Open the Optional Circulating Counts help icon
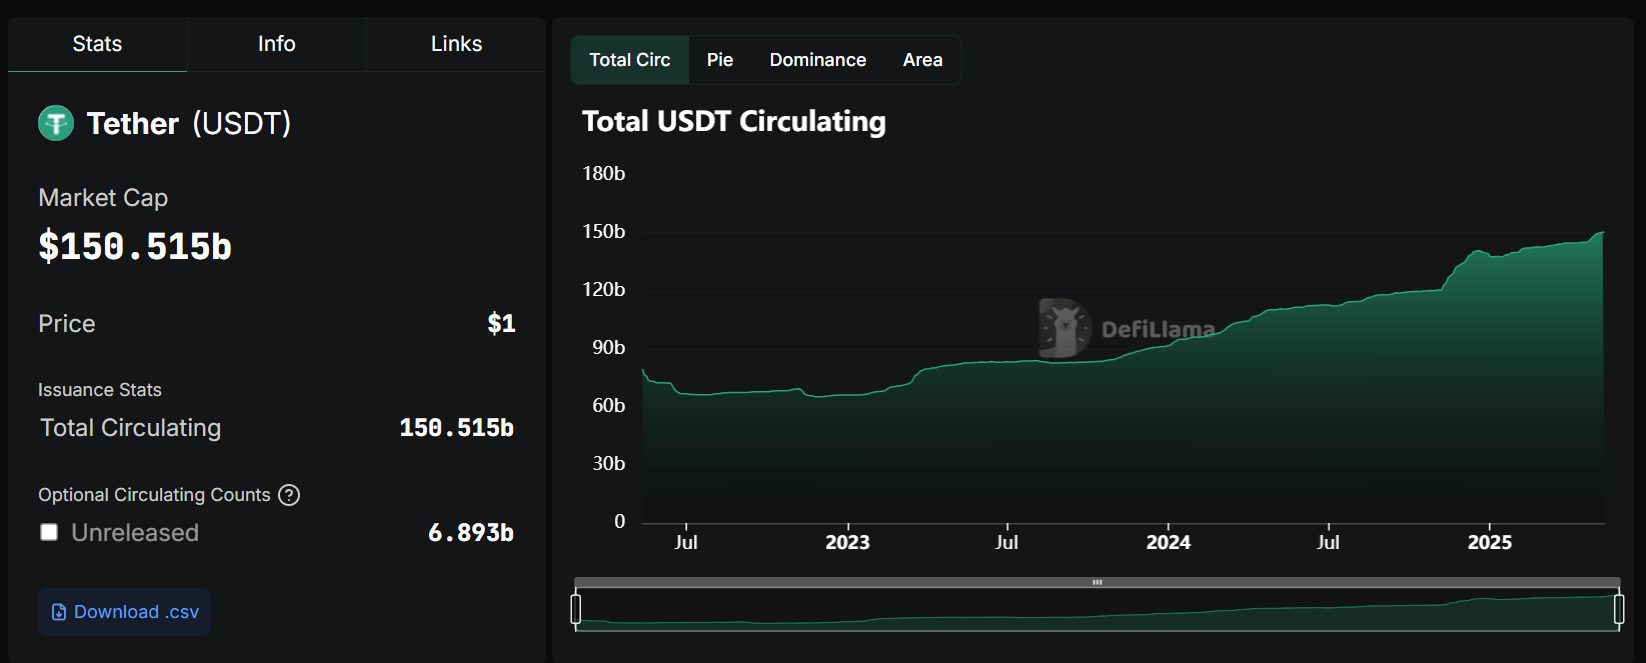 [x=289, y=495]
